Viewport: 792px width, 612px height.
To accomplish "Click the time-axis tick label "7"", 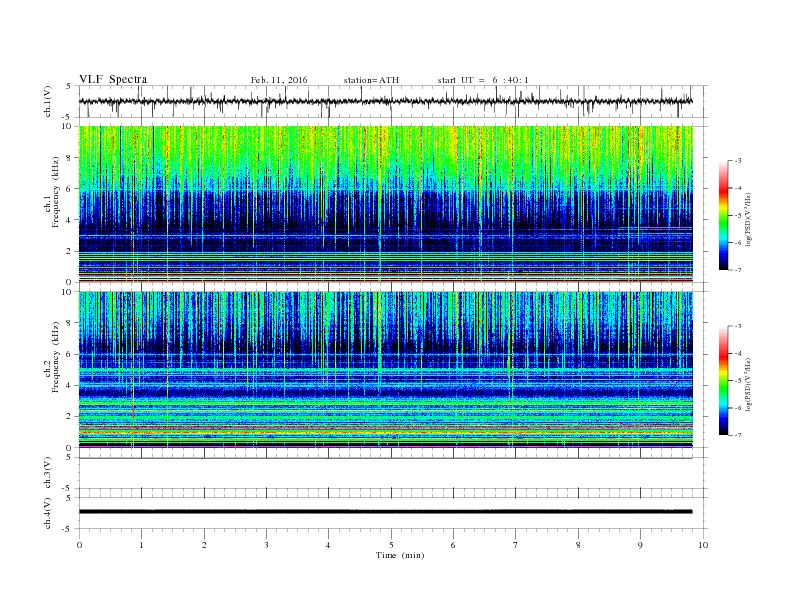I will pos(516,545).
